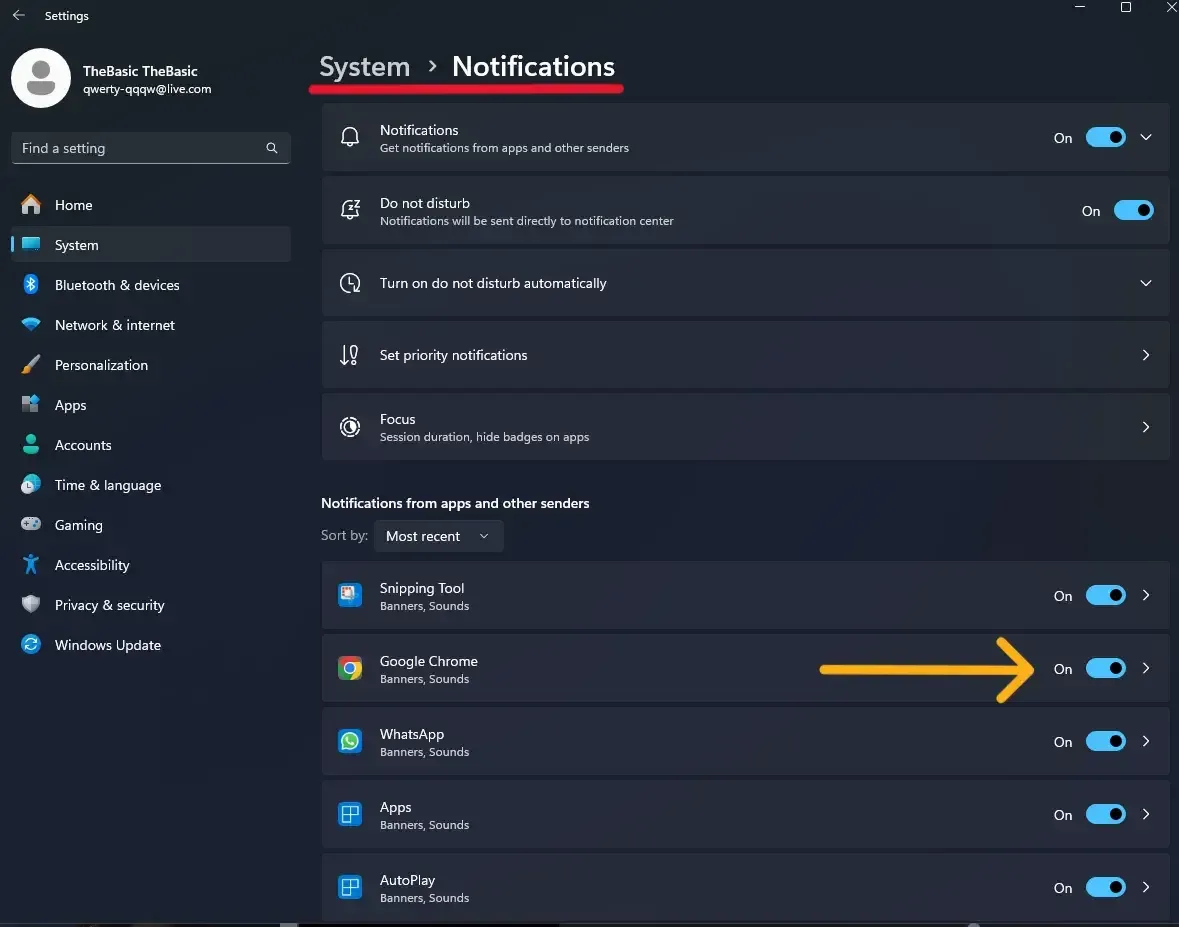Switch off WhatsApp notifications toggle
Image resolution: width=1179 pixels, height=927 pixels.
click(x=1105, y=742)
